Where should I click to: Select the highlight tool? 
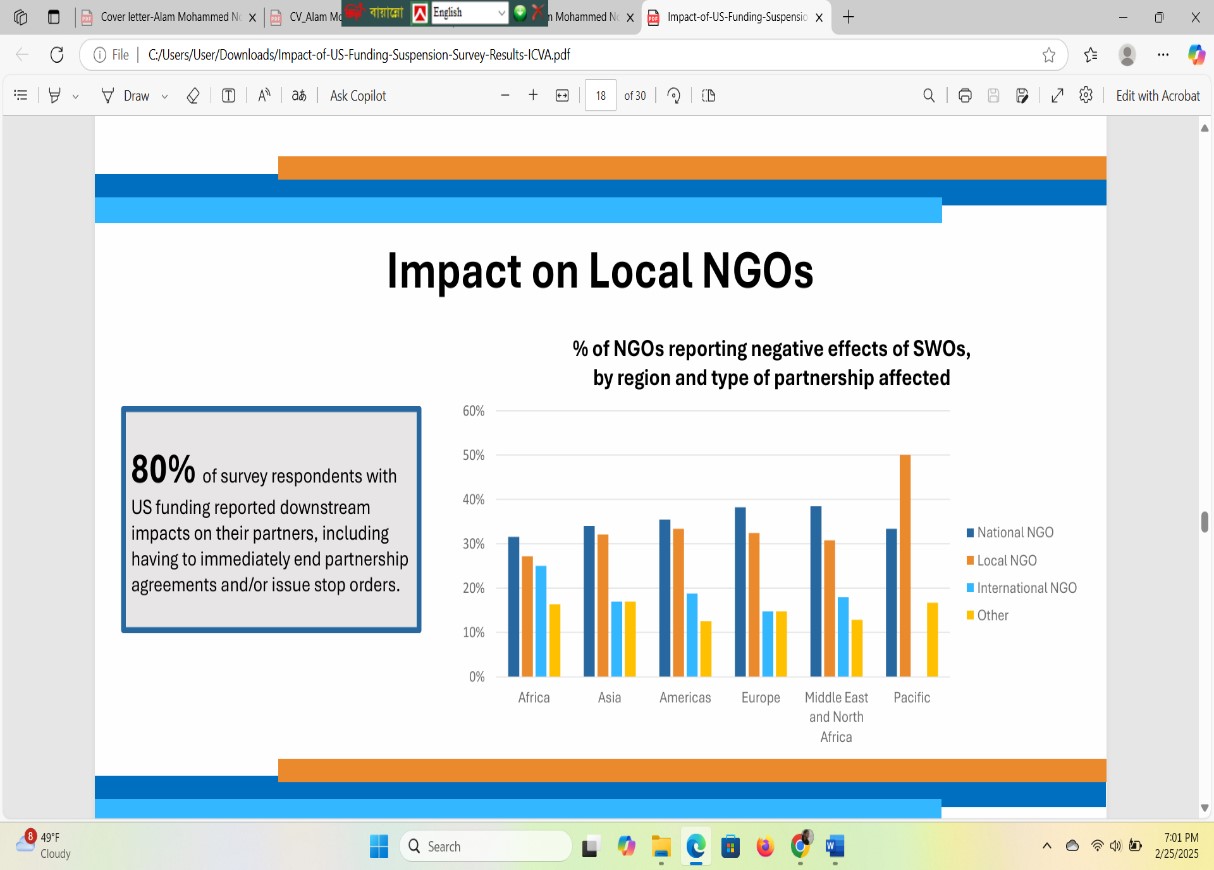[x=55, y=96]
